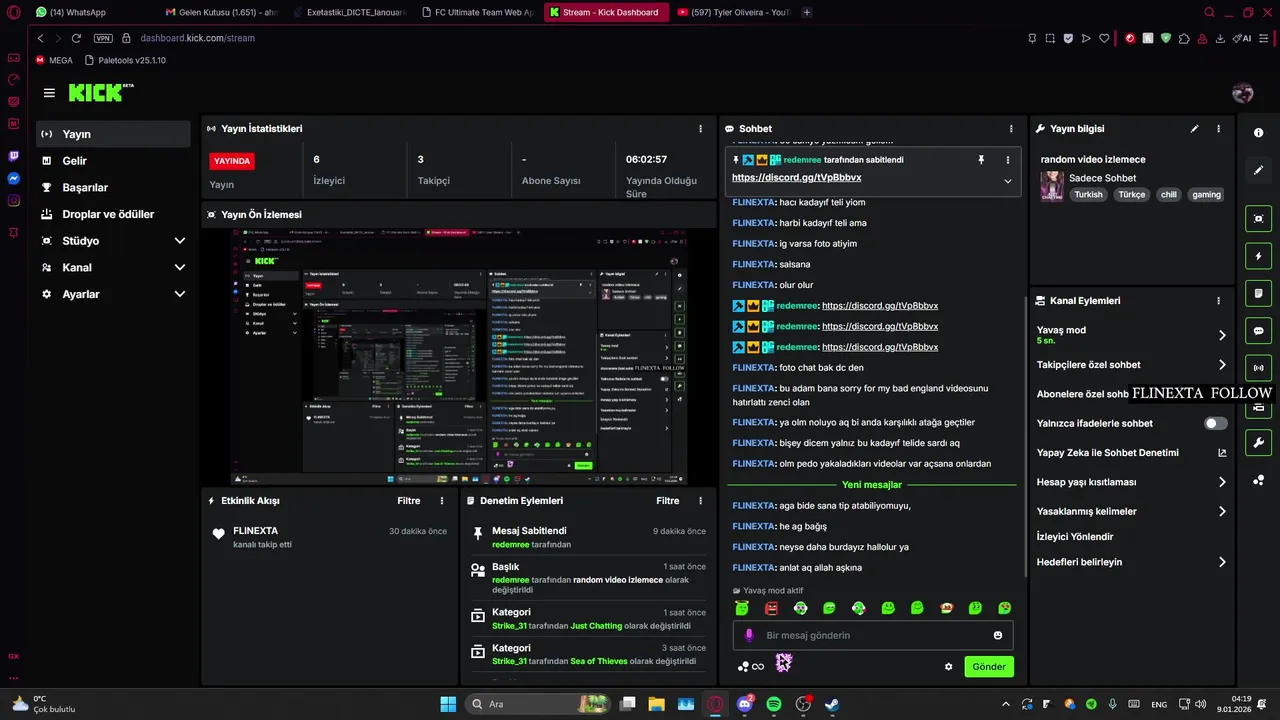
Task: Click the three-dots cluster icon in right strip
Action: point(1258,481)
